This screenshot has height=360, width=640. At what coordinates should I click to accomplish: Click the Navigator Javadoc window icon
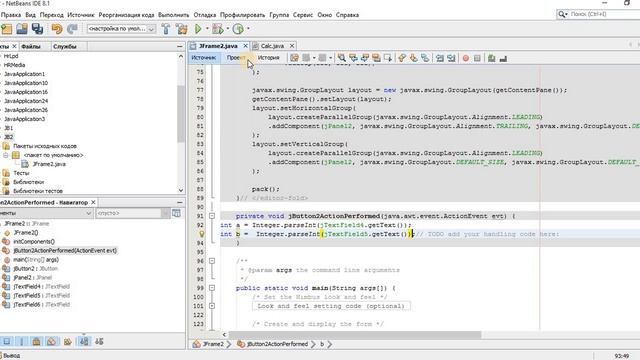176,213
